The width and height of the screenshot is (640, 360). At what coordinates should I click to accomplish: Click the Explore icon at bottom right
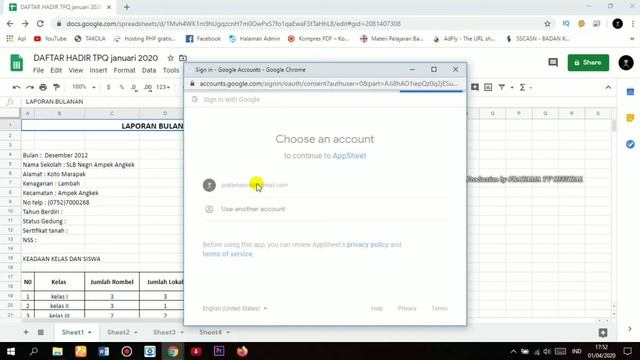click(603, 333)
